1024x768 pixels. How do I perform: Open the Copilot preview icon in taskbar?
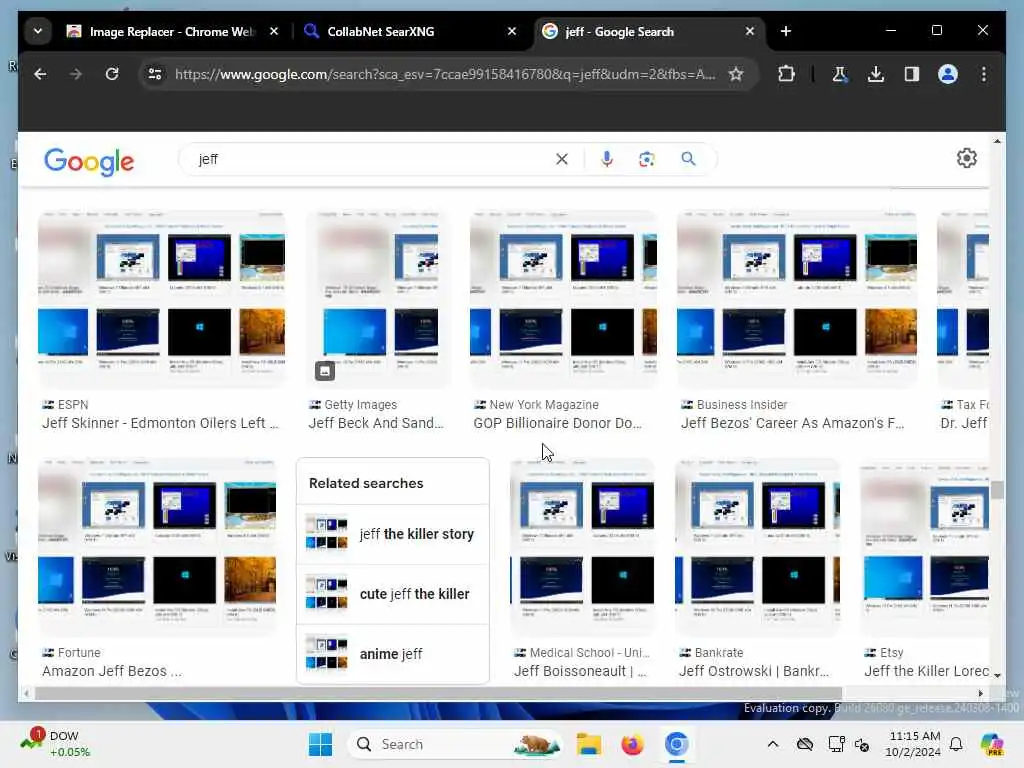coord(992,744)
